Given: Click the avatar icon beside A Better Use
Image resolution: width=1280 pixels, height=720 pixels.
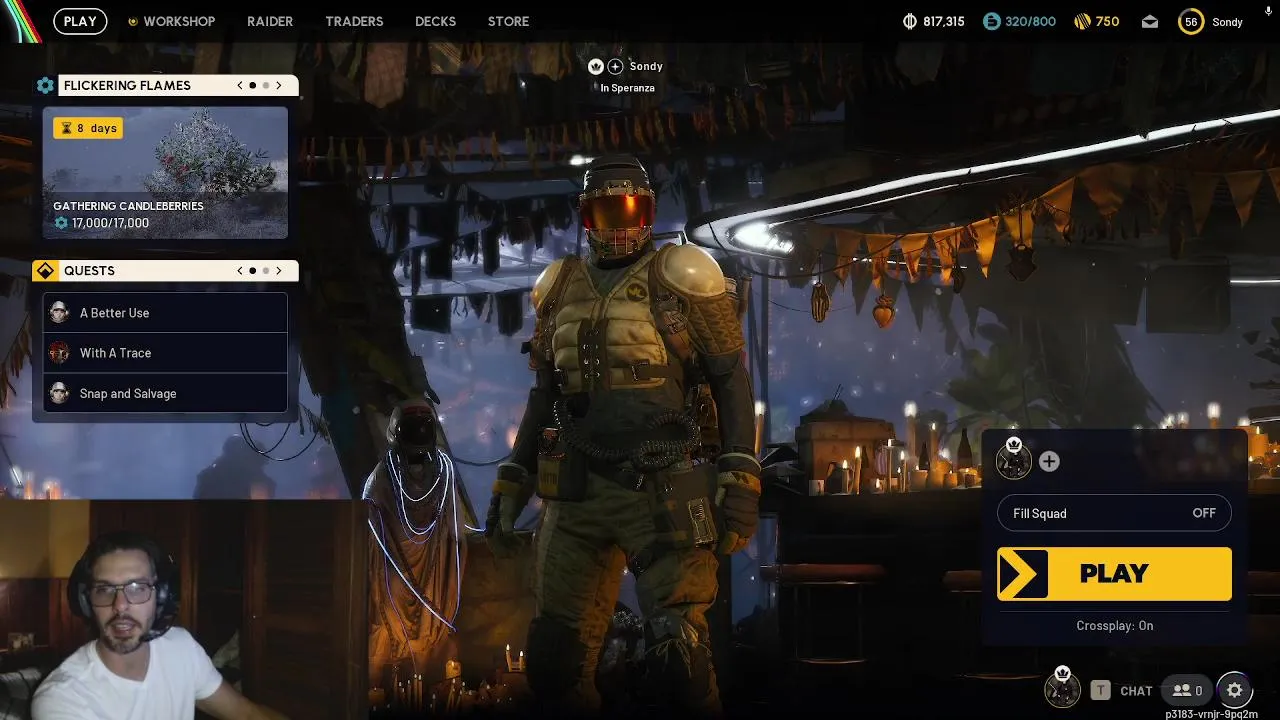Looking at the screenshot, I should point(59,313).
